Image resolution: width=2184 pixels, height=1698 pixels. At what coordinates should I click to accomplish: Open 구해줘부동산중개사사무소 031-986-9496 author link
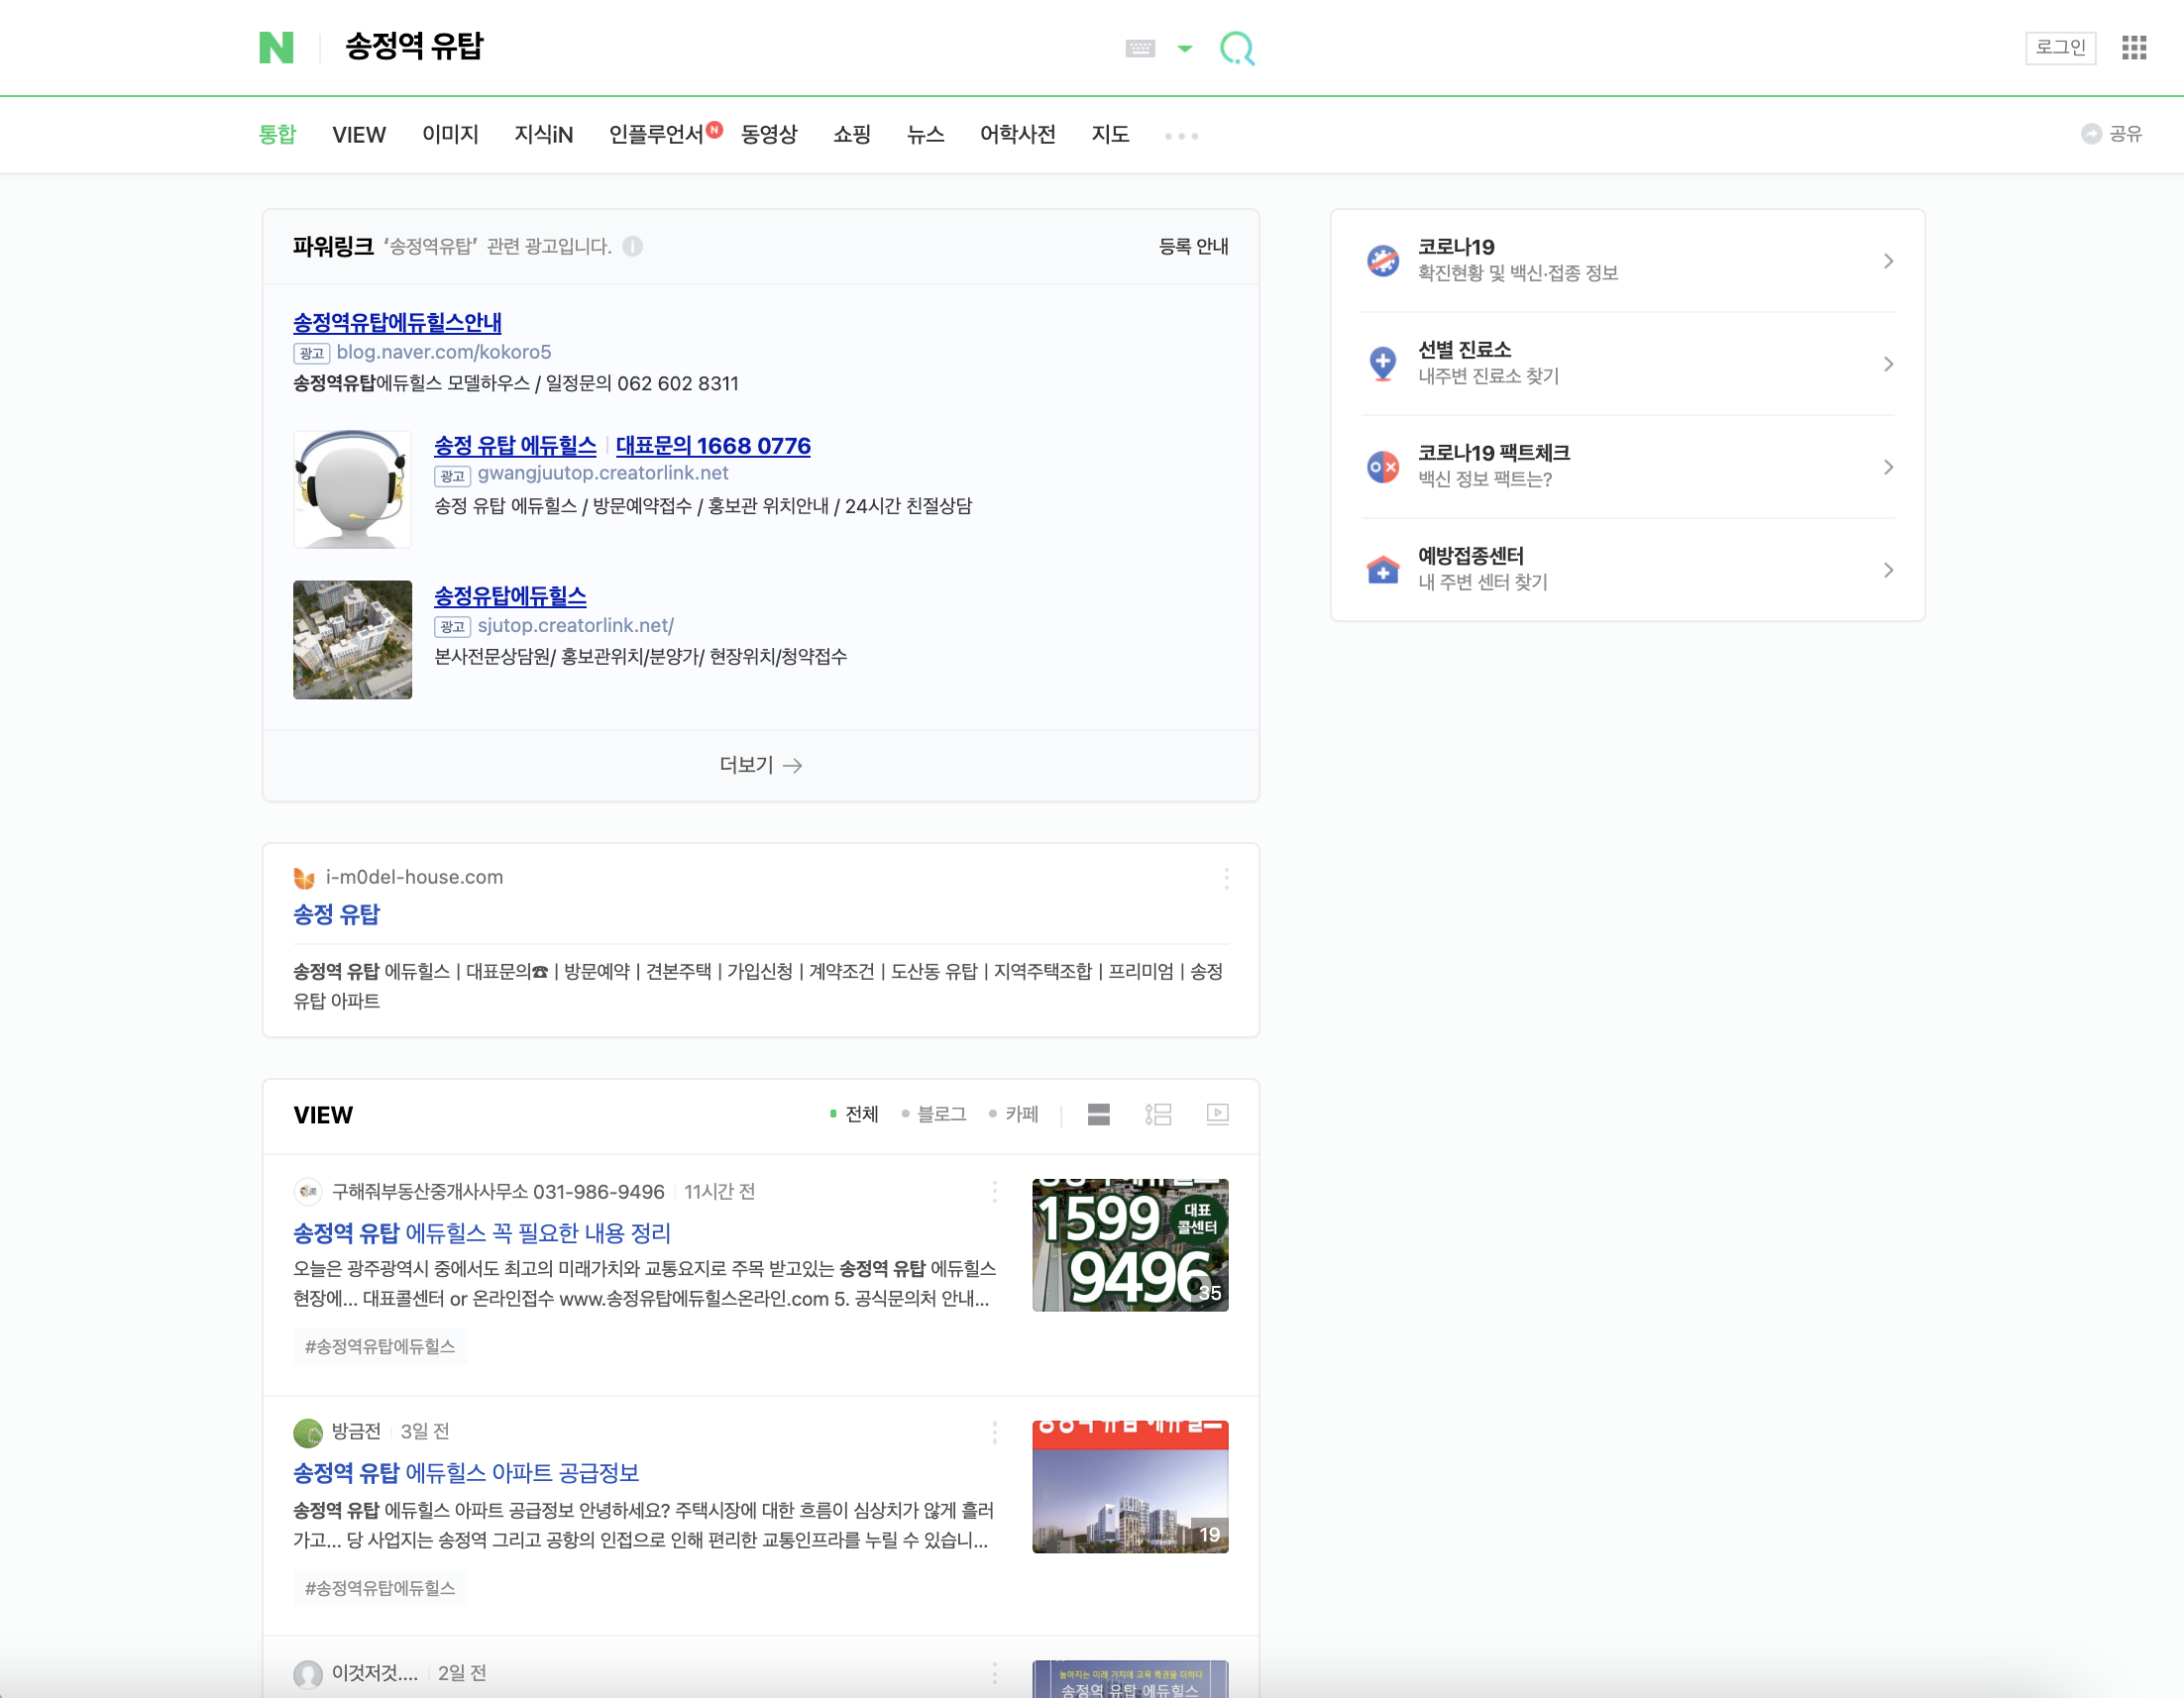pos(498,1191)
